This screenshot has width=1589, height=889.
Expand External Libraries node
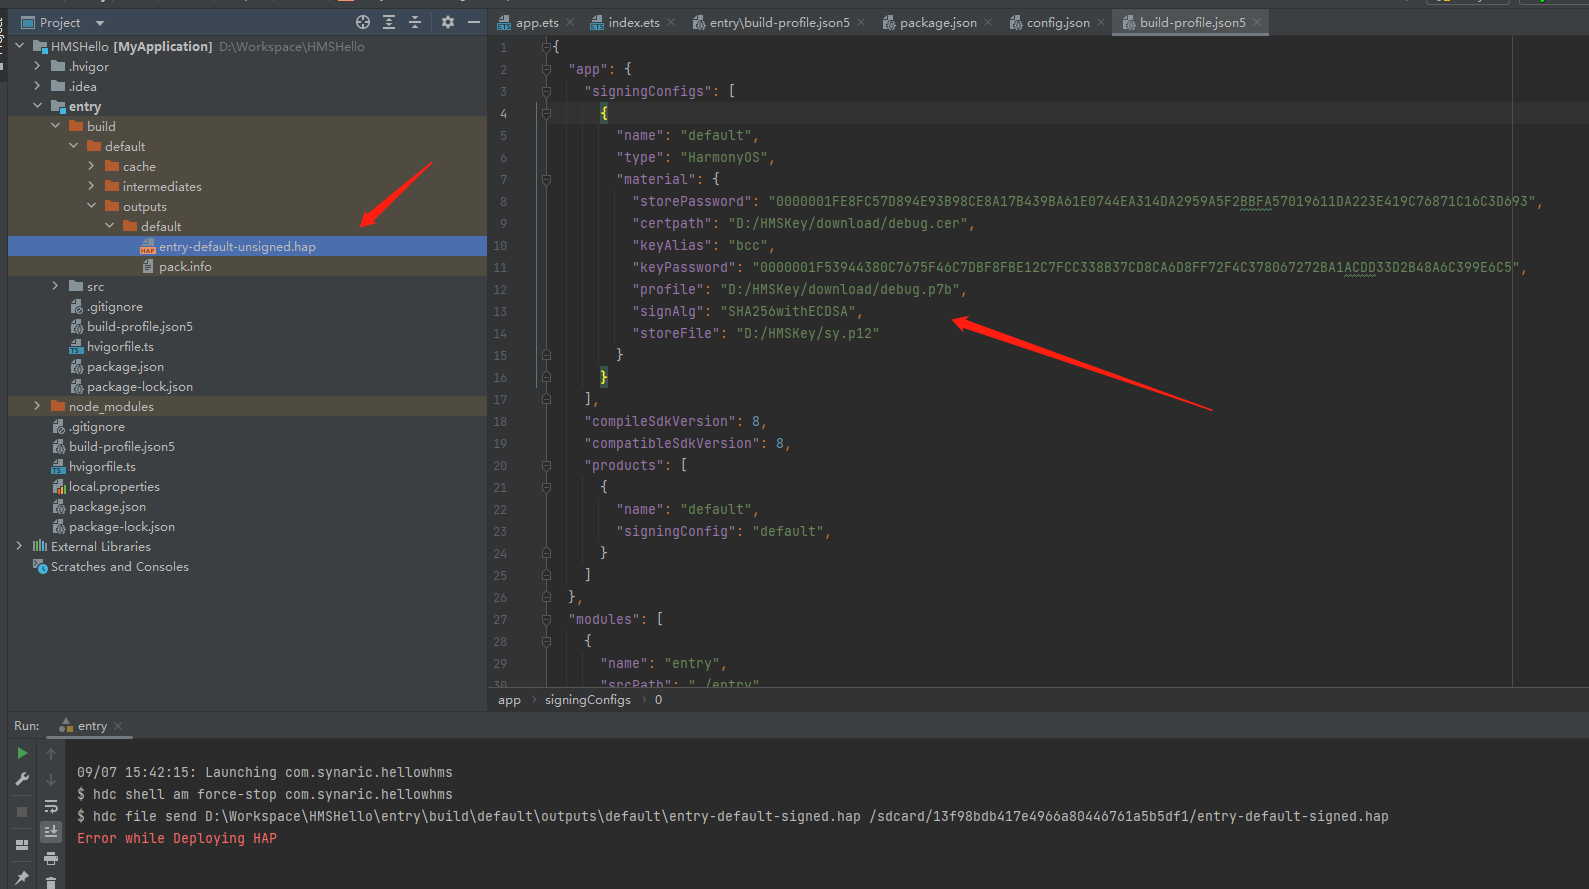pos(20,546)
